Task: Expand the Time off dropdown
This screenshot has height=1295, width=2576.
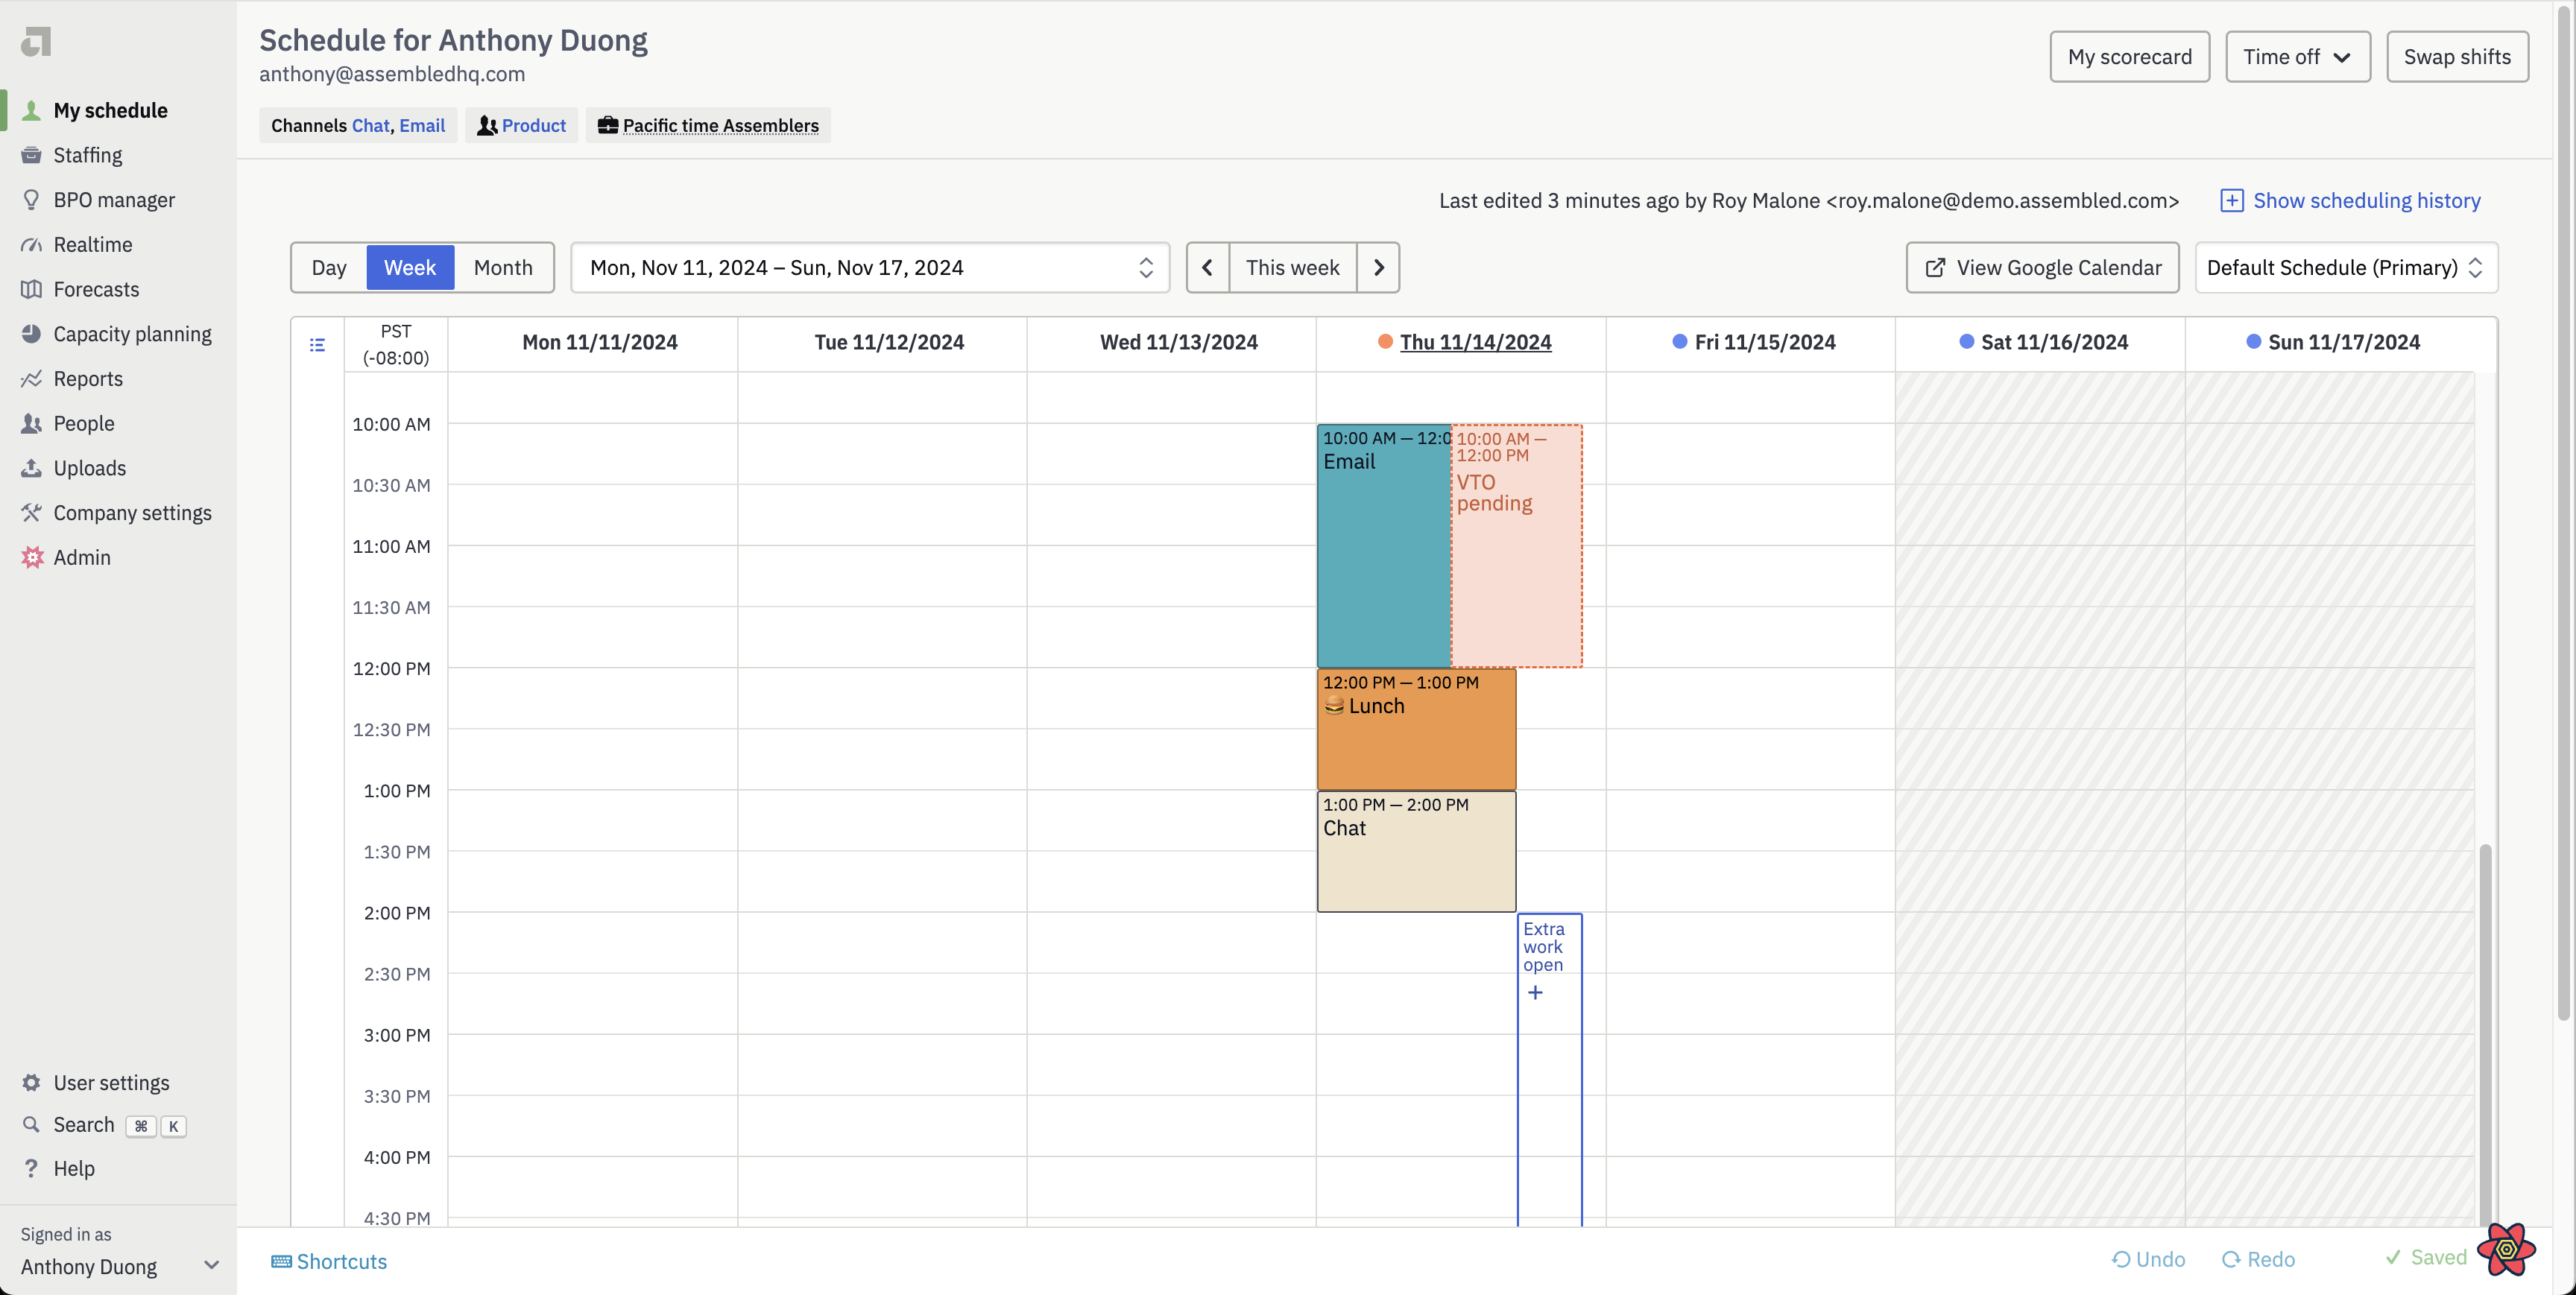Action: pos(2297,57)
